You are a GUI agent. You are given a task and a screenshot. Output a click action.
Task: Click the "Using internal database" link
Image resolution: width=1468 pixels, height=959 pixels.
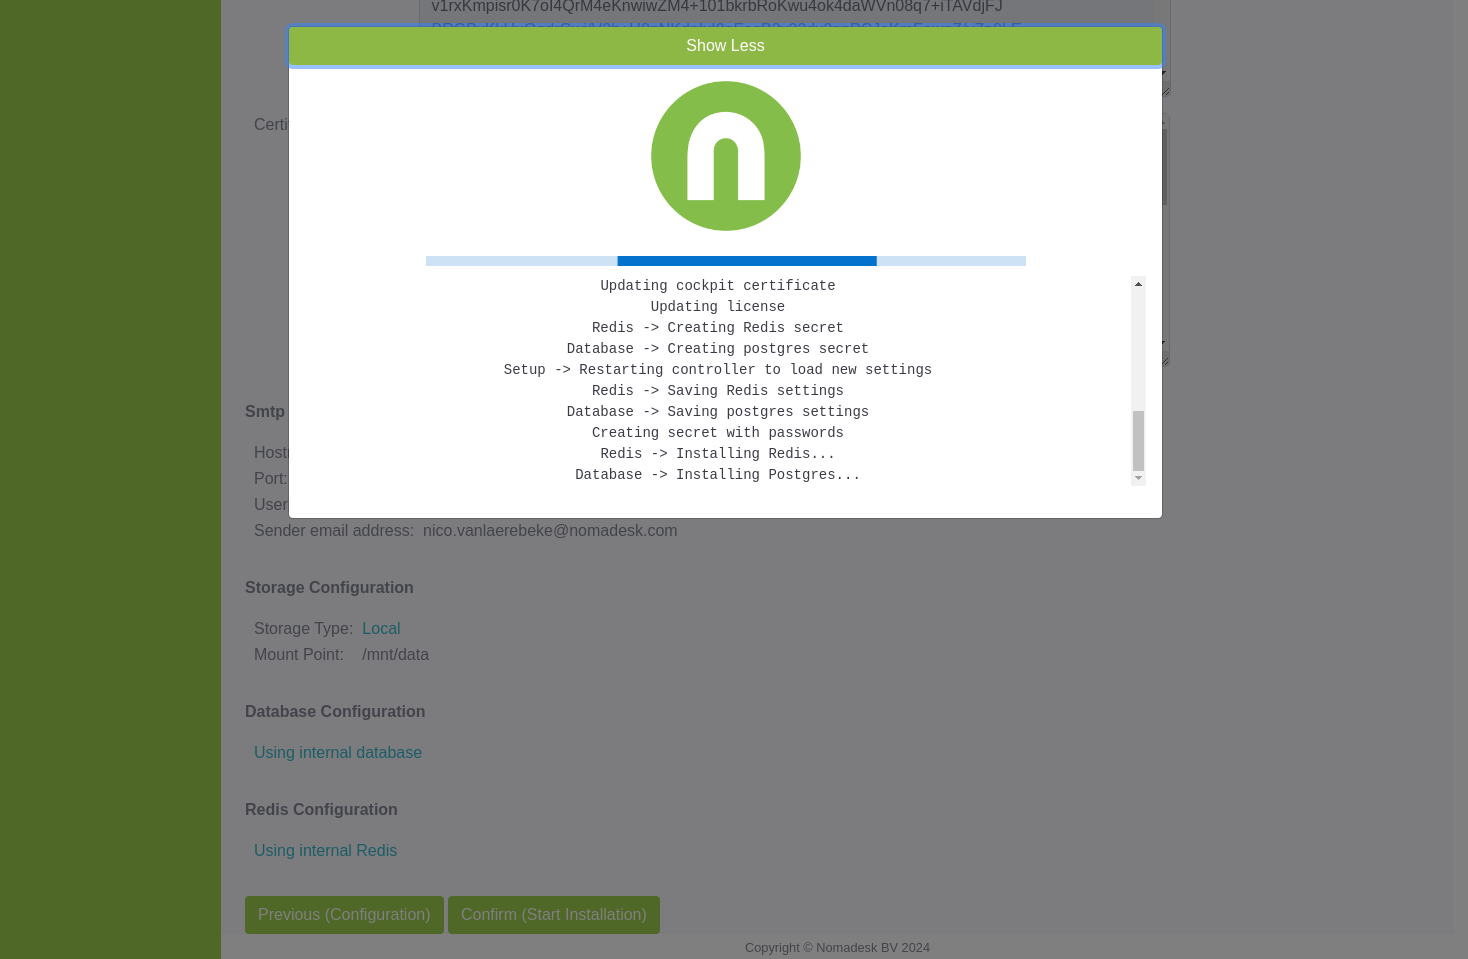[338, 753]
